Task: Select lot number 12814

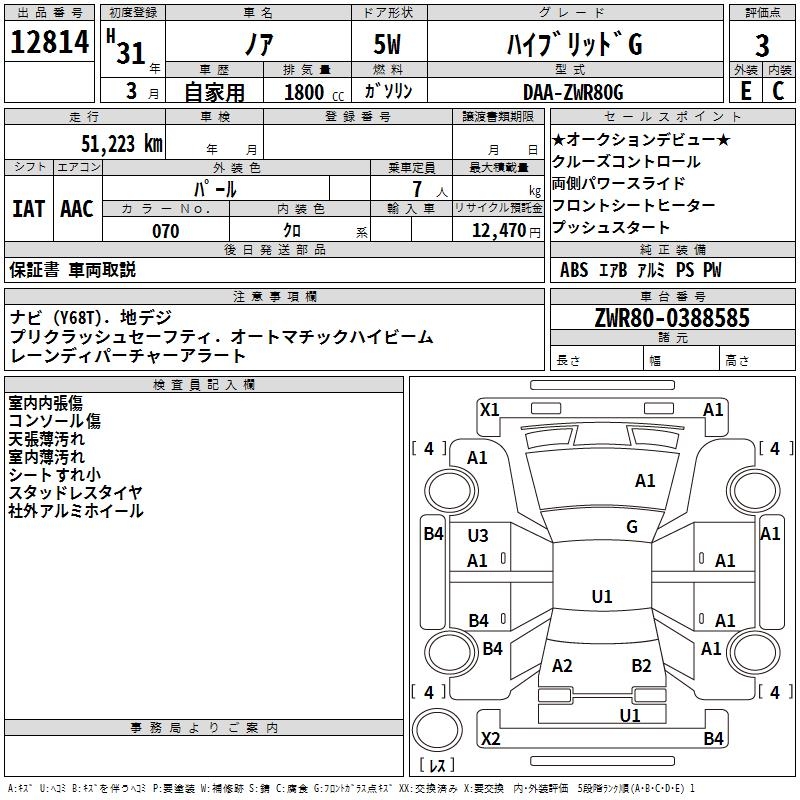Action: tap(49, 42)
